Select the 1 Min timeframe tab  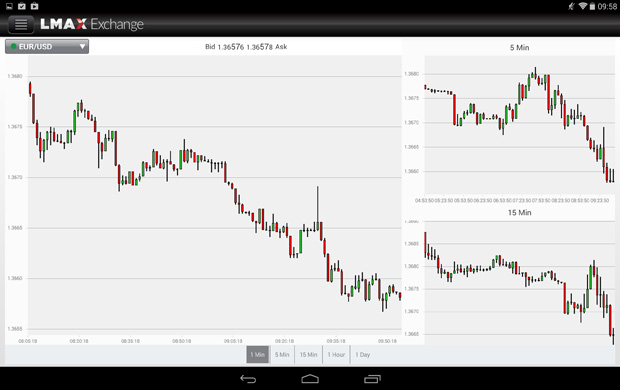(257, 354)
